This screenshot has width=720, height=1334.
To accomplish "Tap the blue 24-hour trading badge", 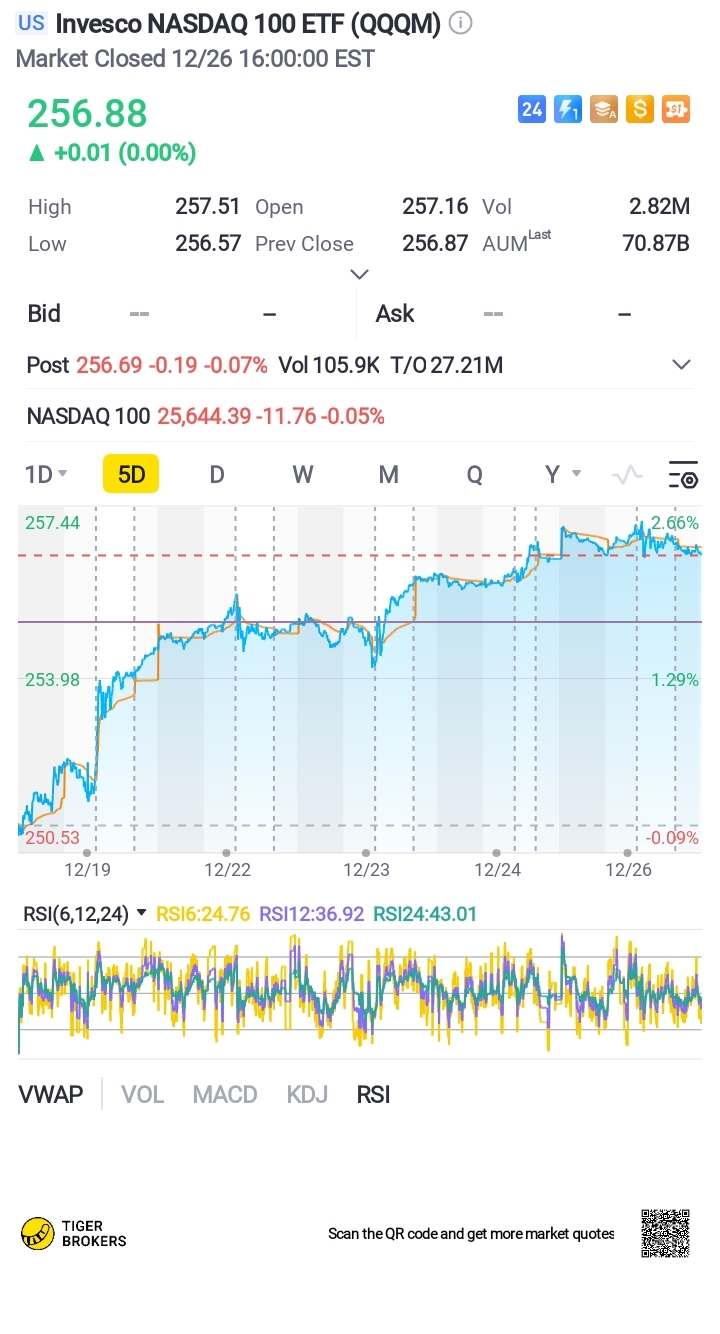I will 532,109.
